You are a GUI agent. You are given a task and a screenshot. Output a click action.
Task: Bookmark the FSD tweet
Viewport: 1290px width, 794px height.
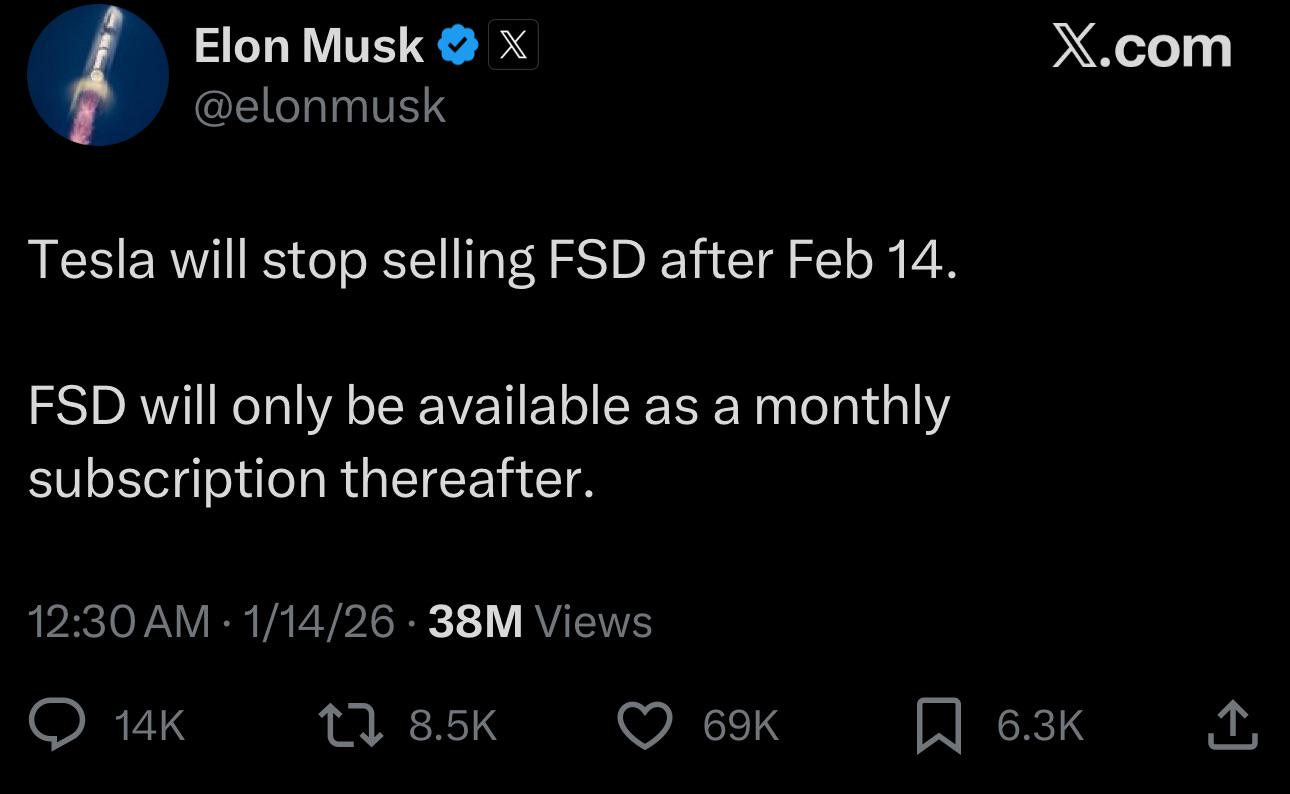939,725
